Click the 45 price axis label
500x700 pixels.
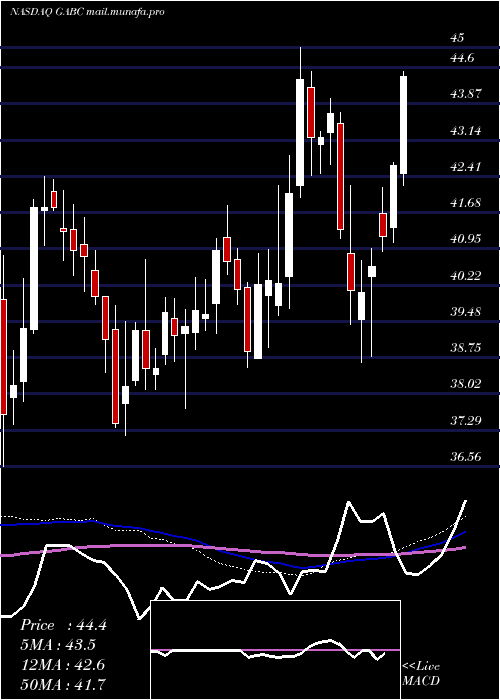pyautogui.click(x=457, y=38)
